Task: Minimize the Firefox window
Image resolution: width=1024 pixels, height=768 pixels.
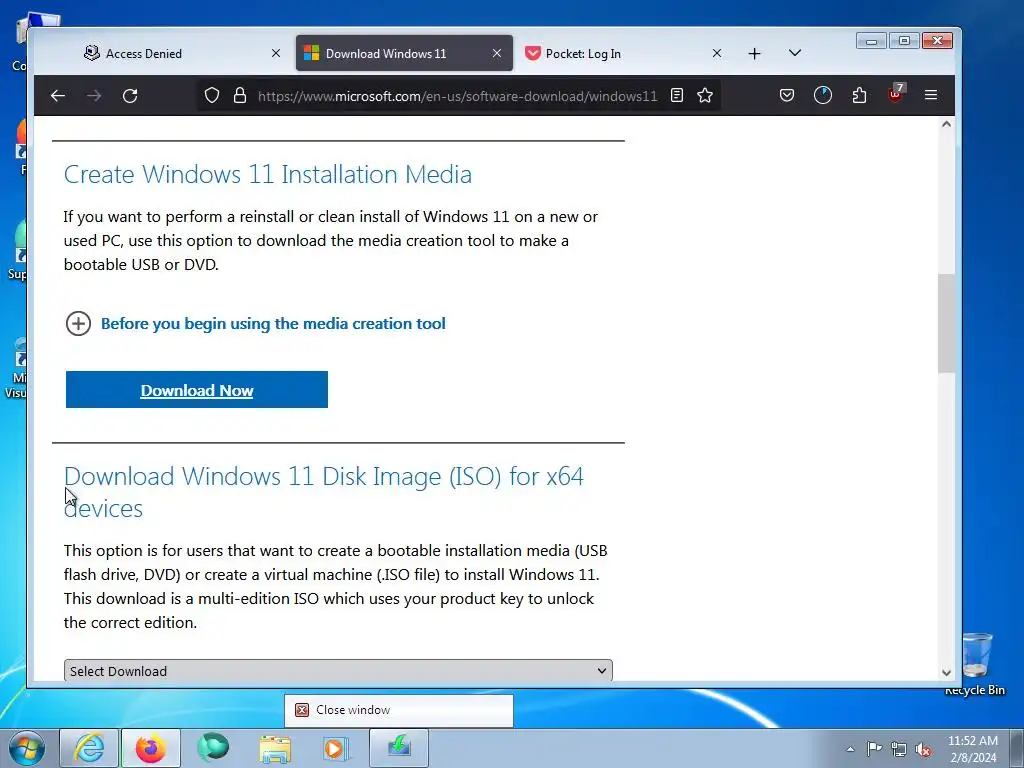Action: pyautogui.click(x=872, y=41)
